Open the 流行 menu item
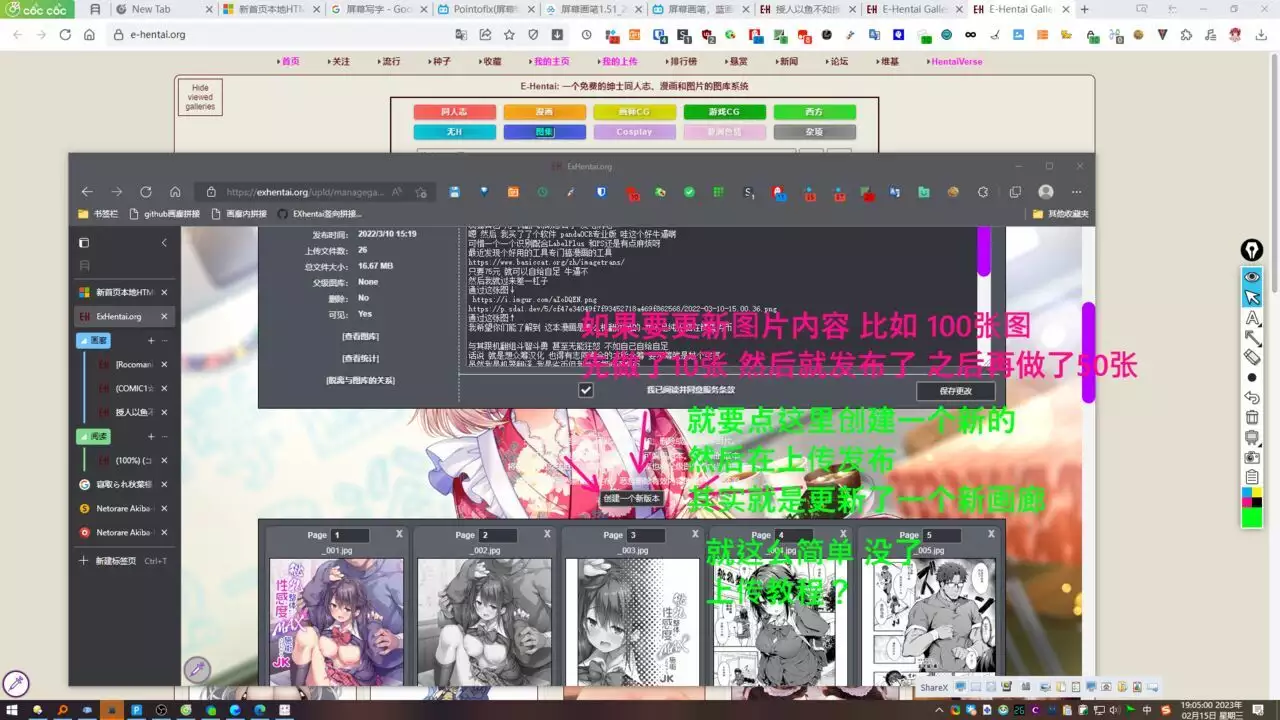This screenshot has width=1280, height=720. [x=390, y=61]
